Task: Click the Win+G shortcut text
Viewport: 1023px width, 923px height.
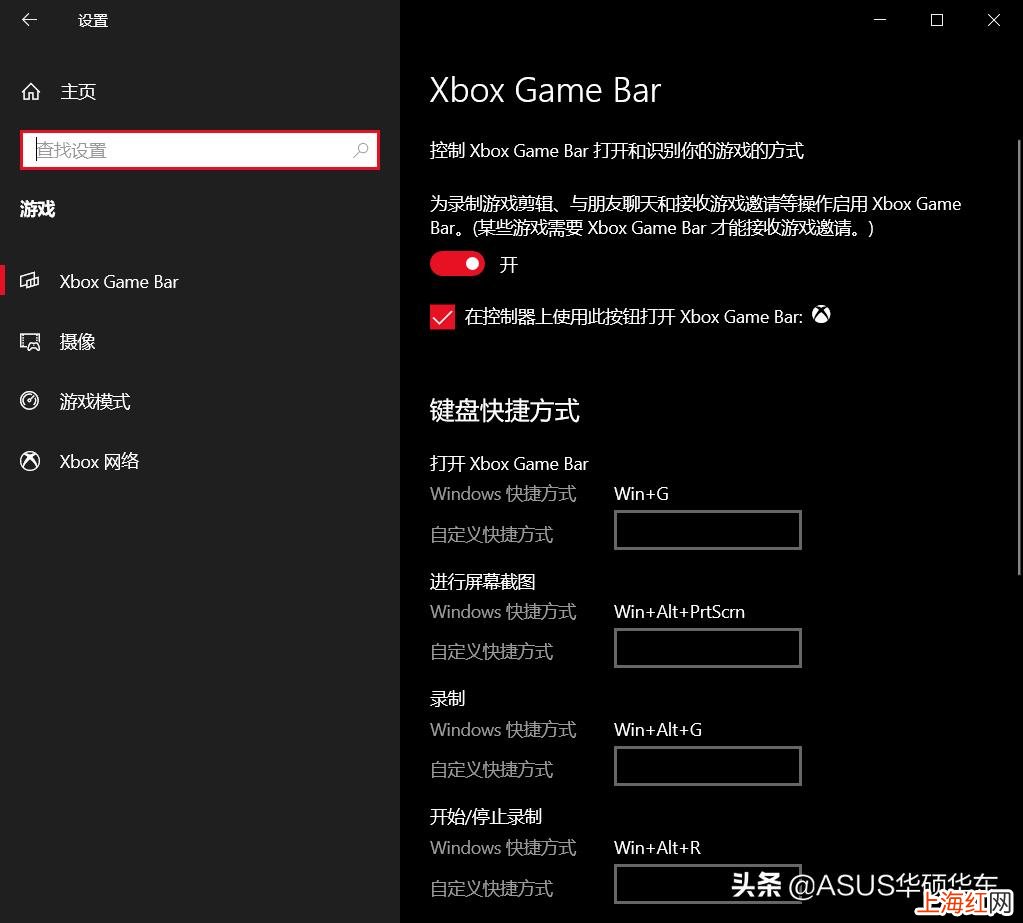Action: (x=641, y=494)
